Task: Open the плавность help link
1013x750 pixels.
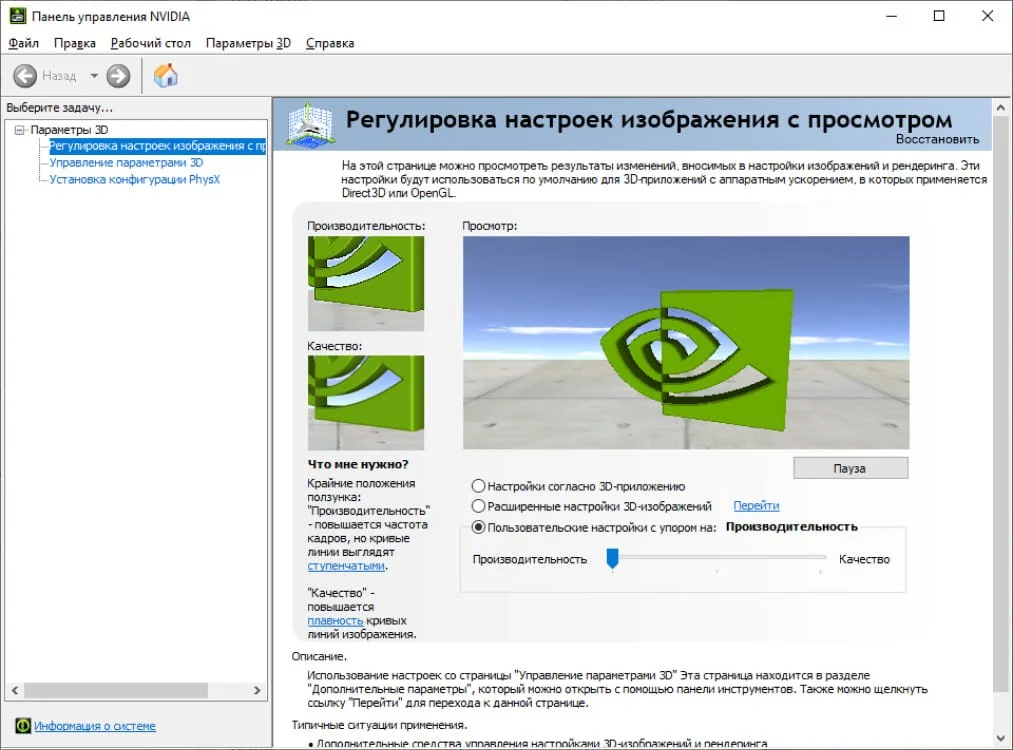Action: [335, 621]
